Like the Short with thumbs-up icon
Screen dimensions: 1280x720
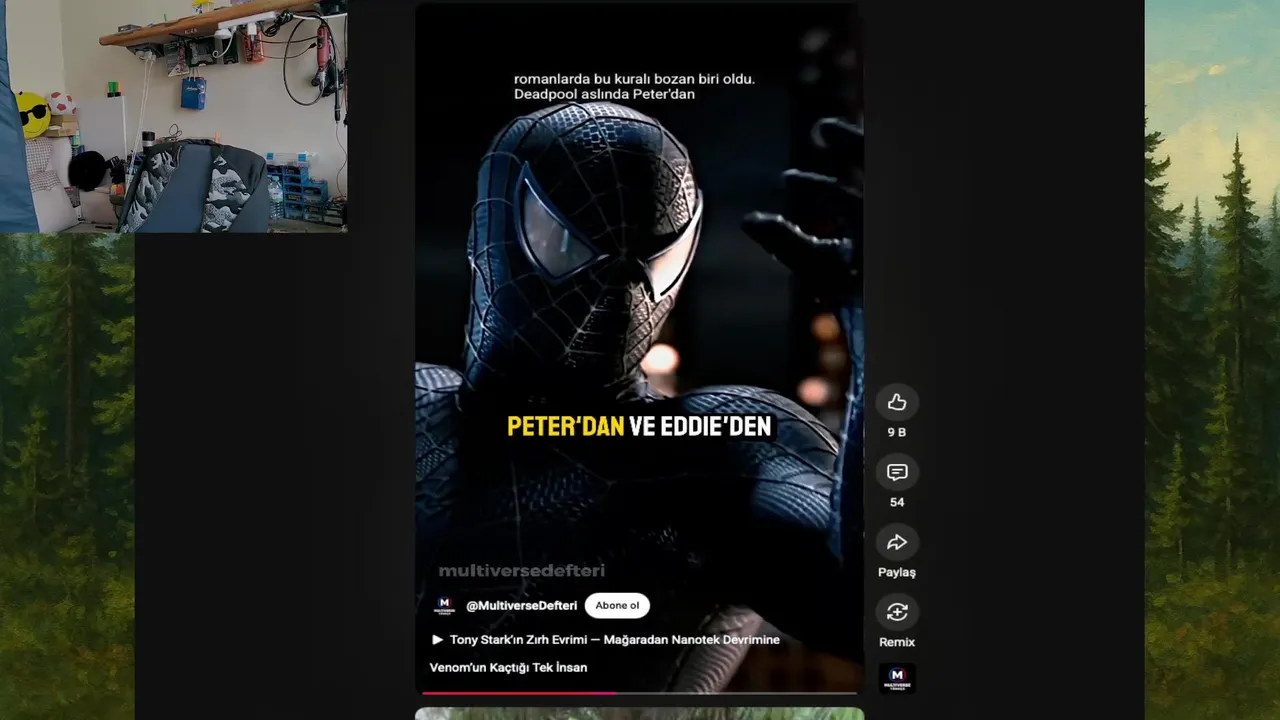[896, 402]
